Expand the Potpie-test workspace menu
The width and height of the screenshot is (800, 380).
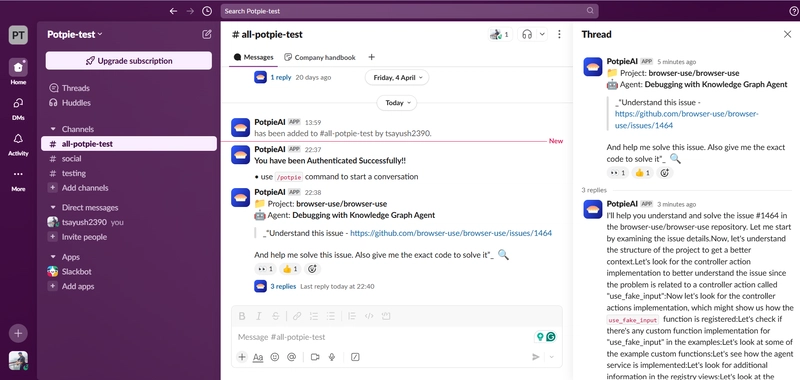coord(75,34)
